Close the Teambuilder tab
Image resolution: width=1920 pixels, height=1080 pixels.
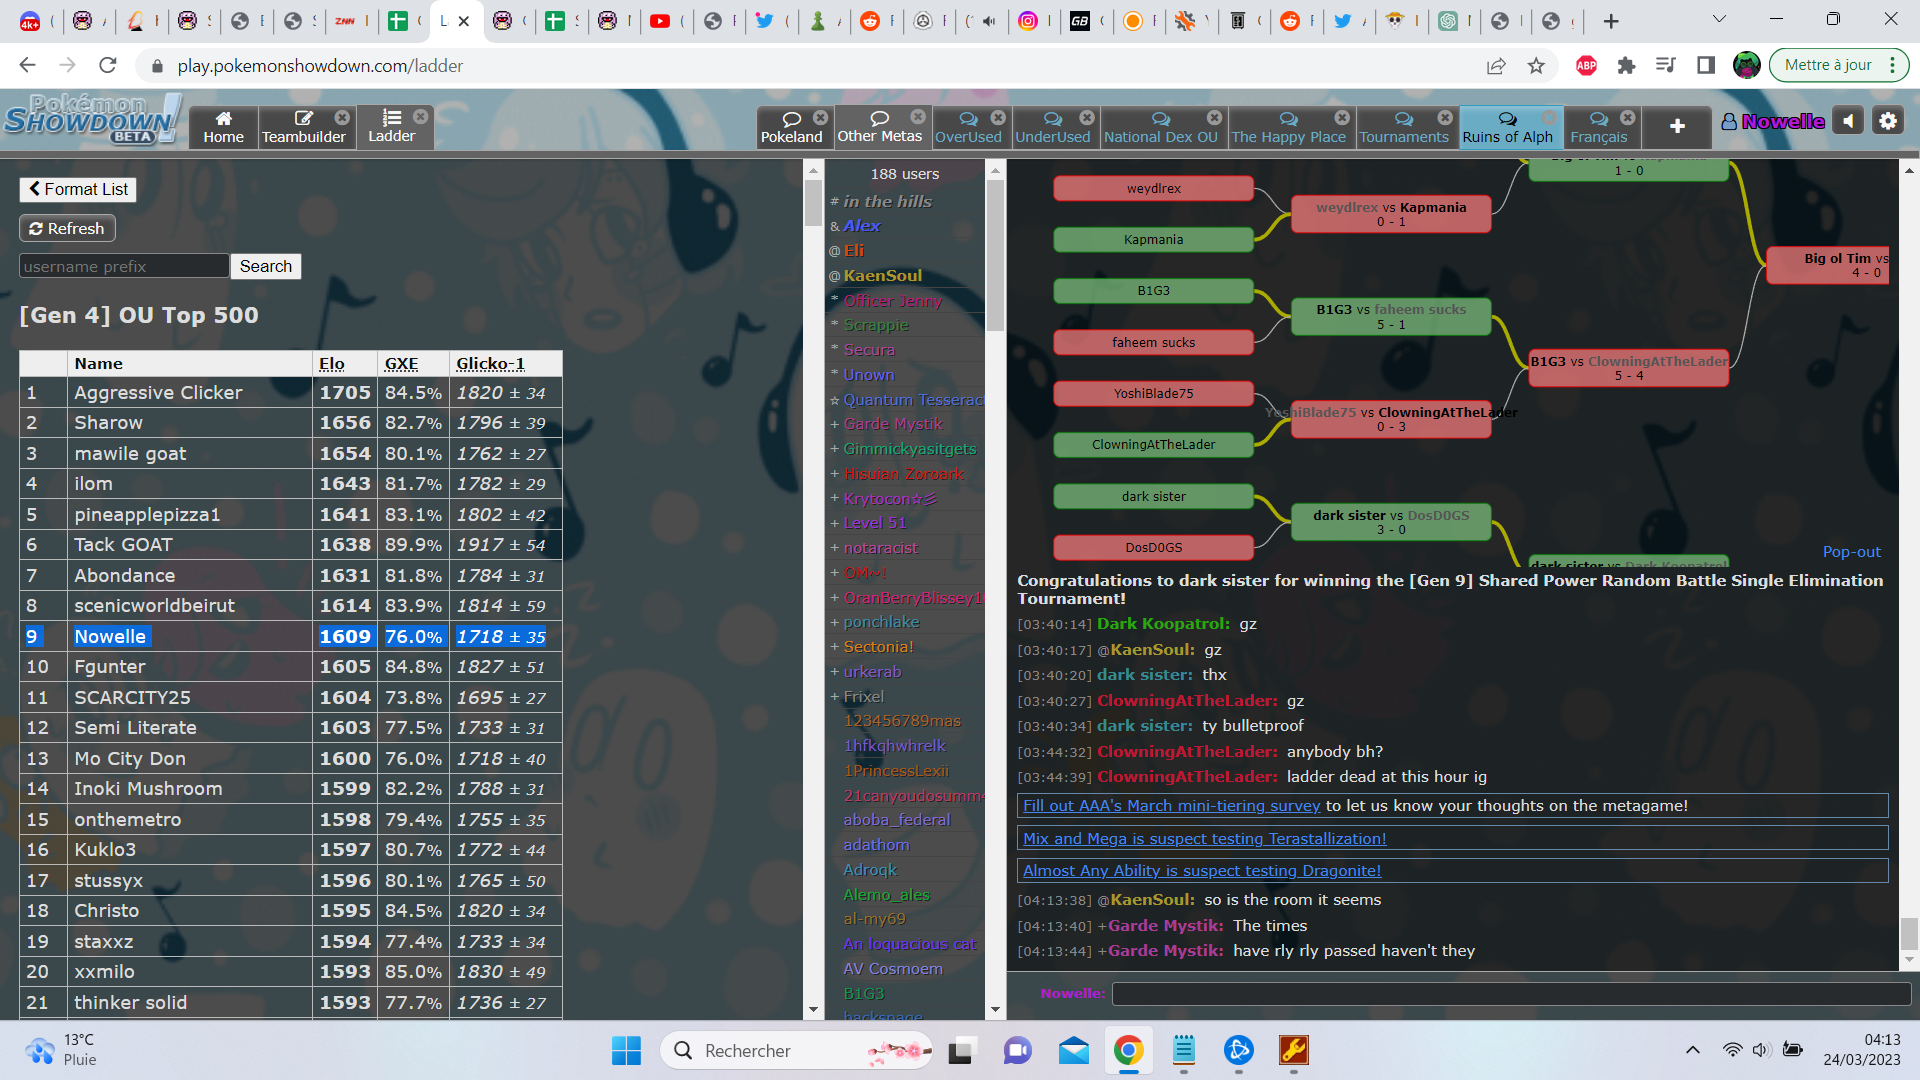pos(342,117)
